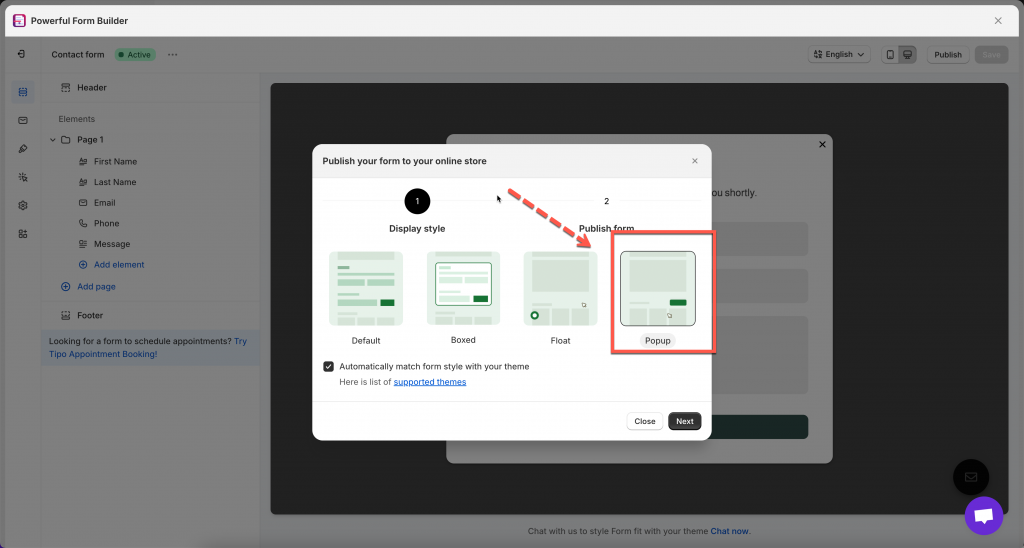
Task: Select the Float style thumbnail
Action: click(560, 288)
